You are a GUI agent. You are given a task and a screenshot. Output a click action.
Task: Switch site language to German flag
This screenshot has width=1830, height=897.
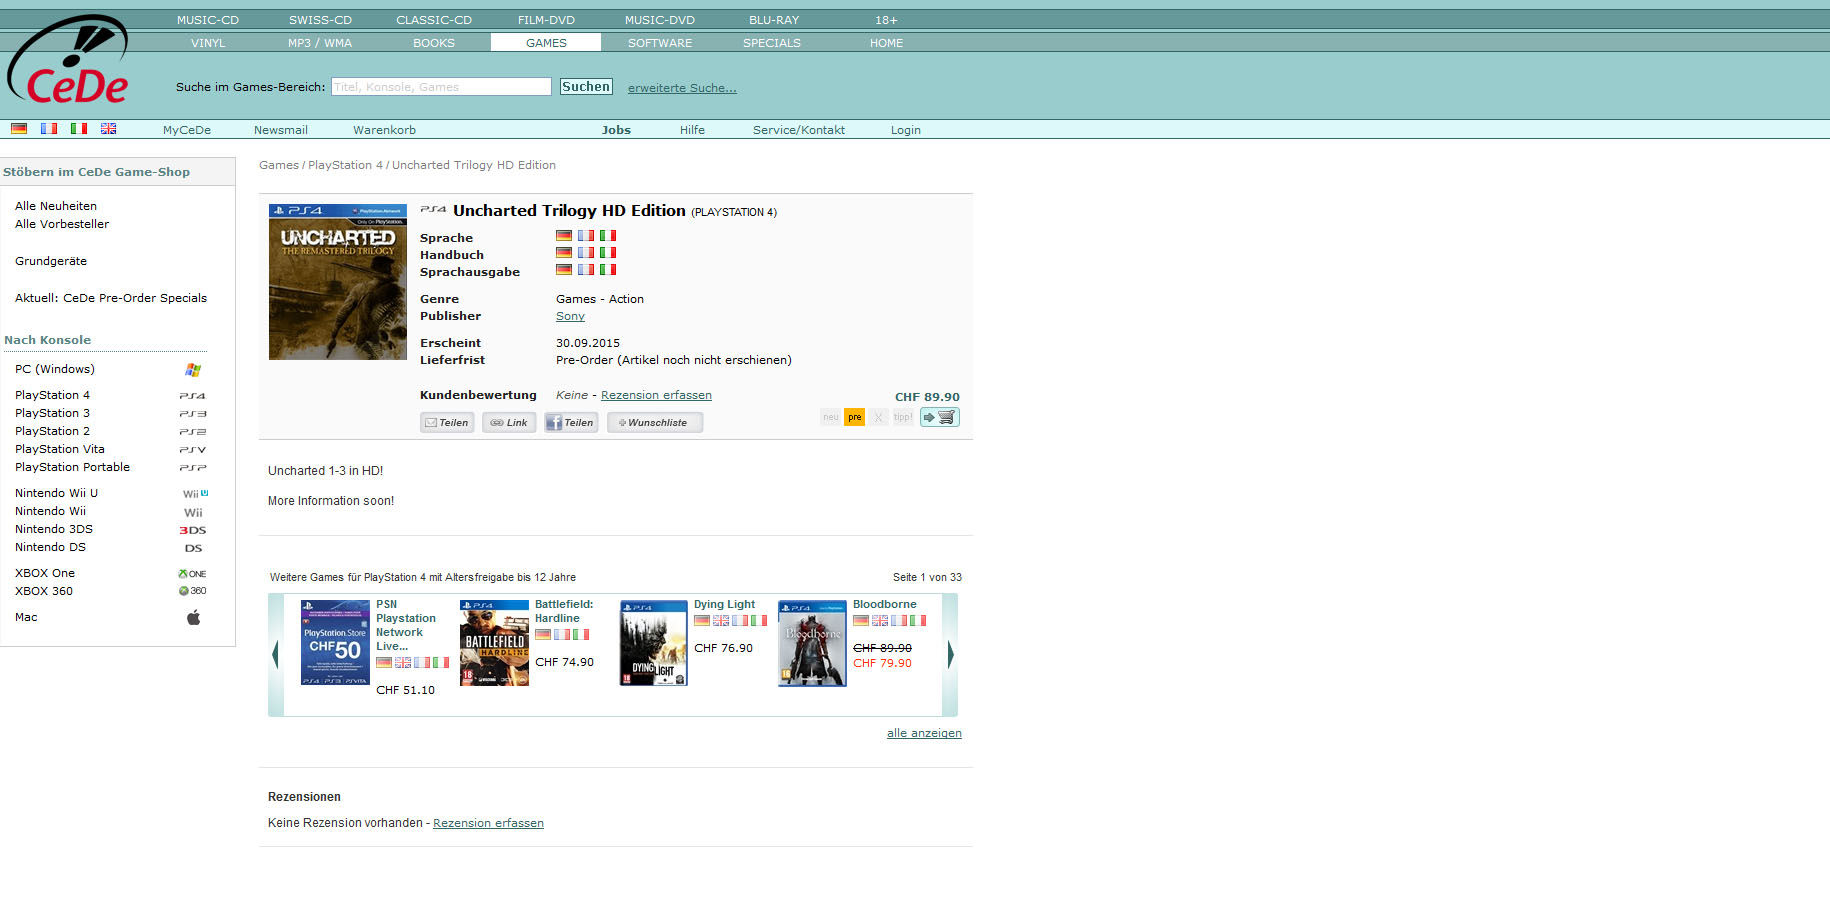tap(19, 128)
